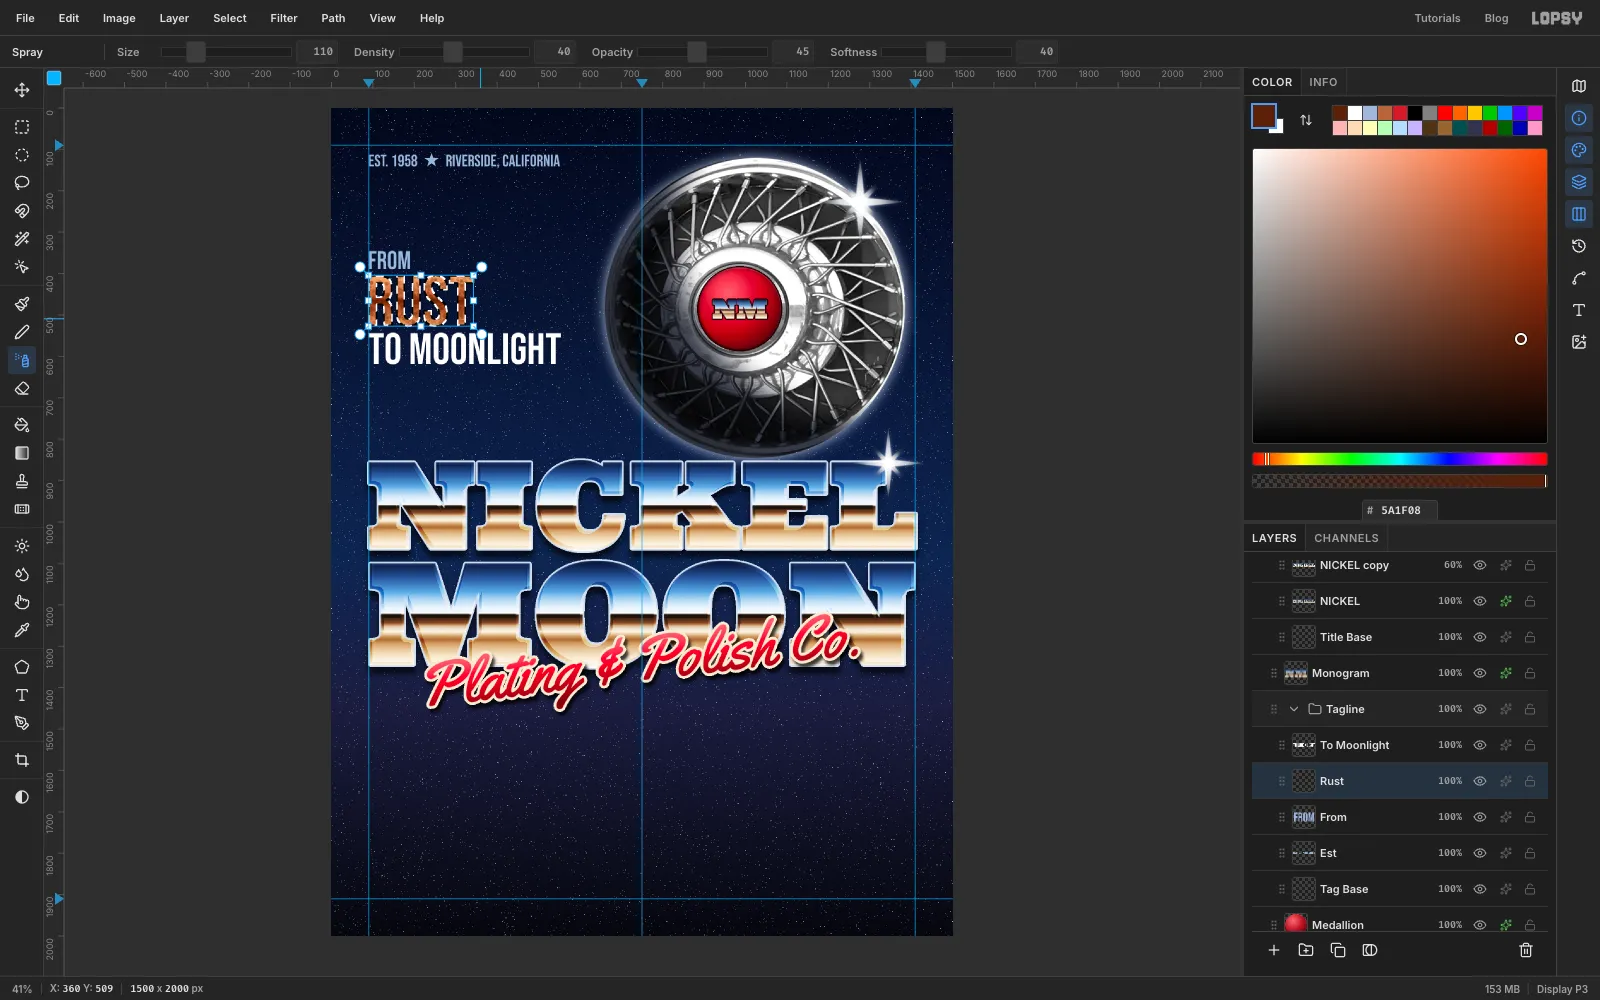The width and height of the screenshot is (1600, 1000).
Task: Select the Text tool in left toolbar
Action: coord(22,695)
